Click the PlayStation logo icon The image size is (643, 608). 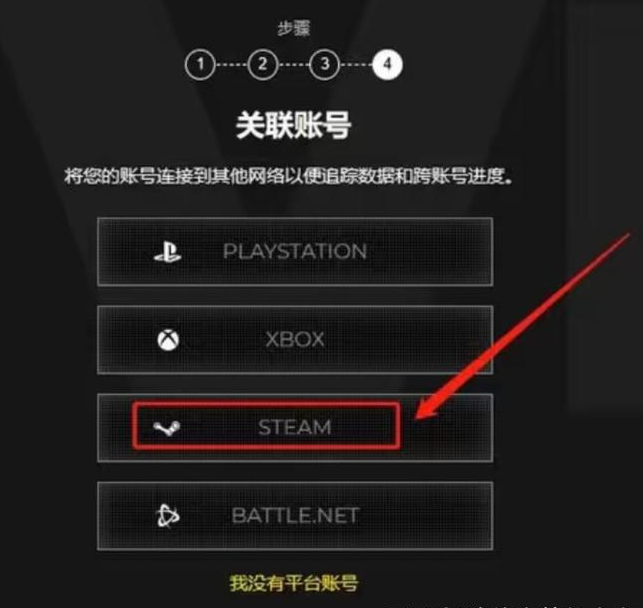coord(167,252)
